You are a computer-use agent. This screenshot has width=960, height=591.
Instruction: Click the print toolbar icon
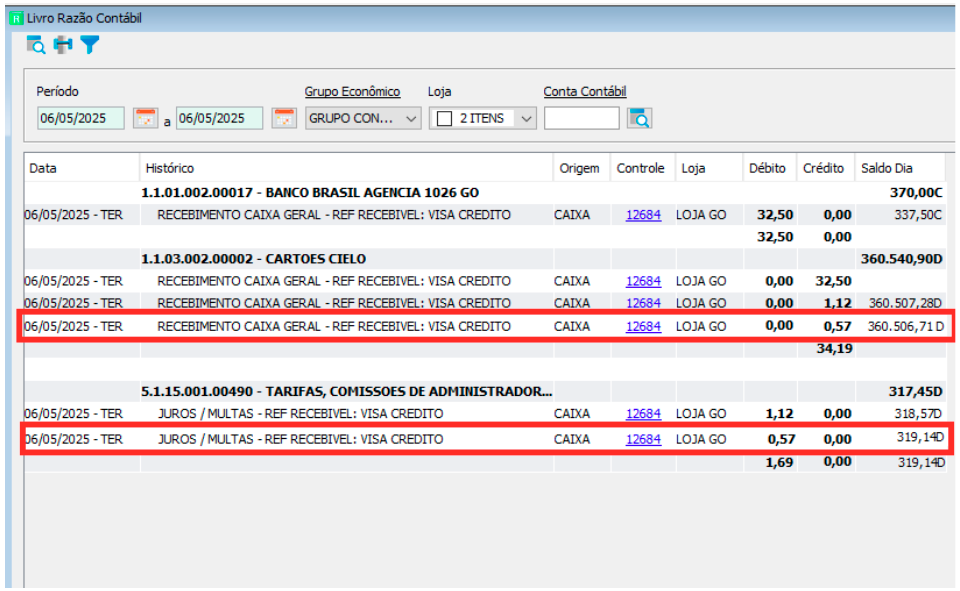(62, 45)
